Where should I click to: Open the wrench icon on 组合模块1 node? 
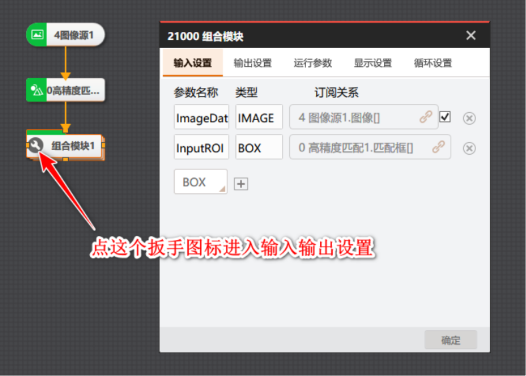click(x=36, y=145)
